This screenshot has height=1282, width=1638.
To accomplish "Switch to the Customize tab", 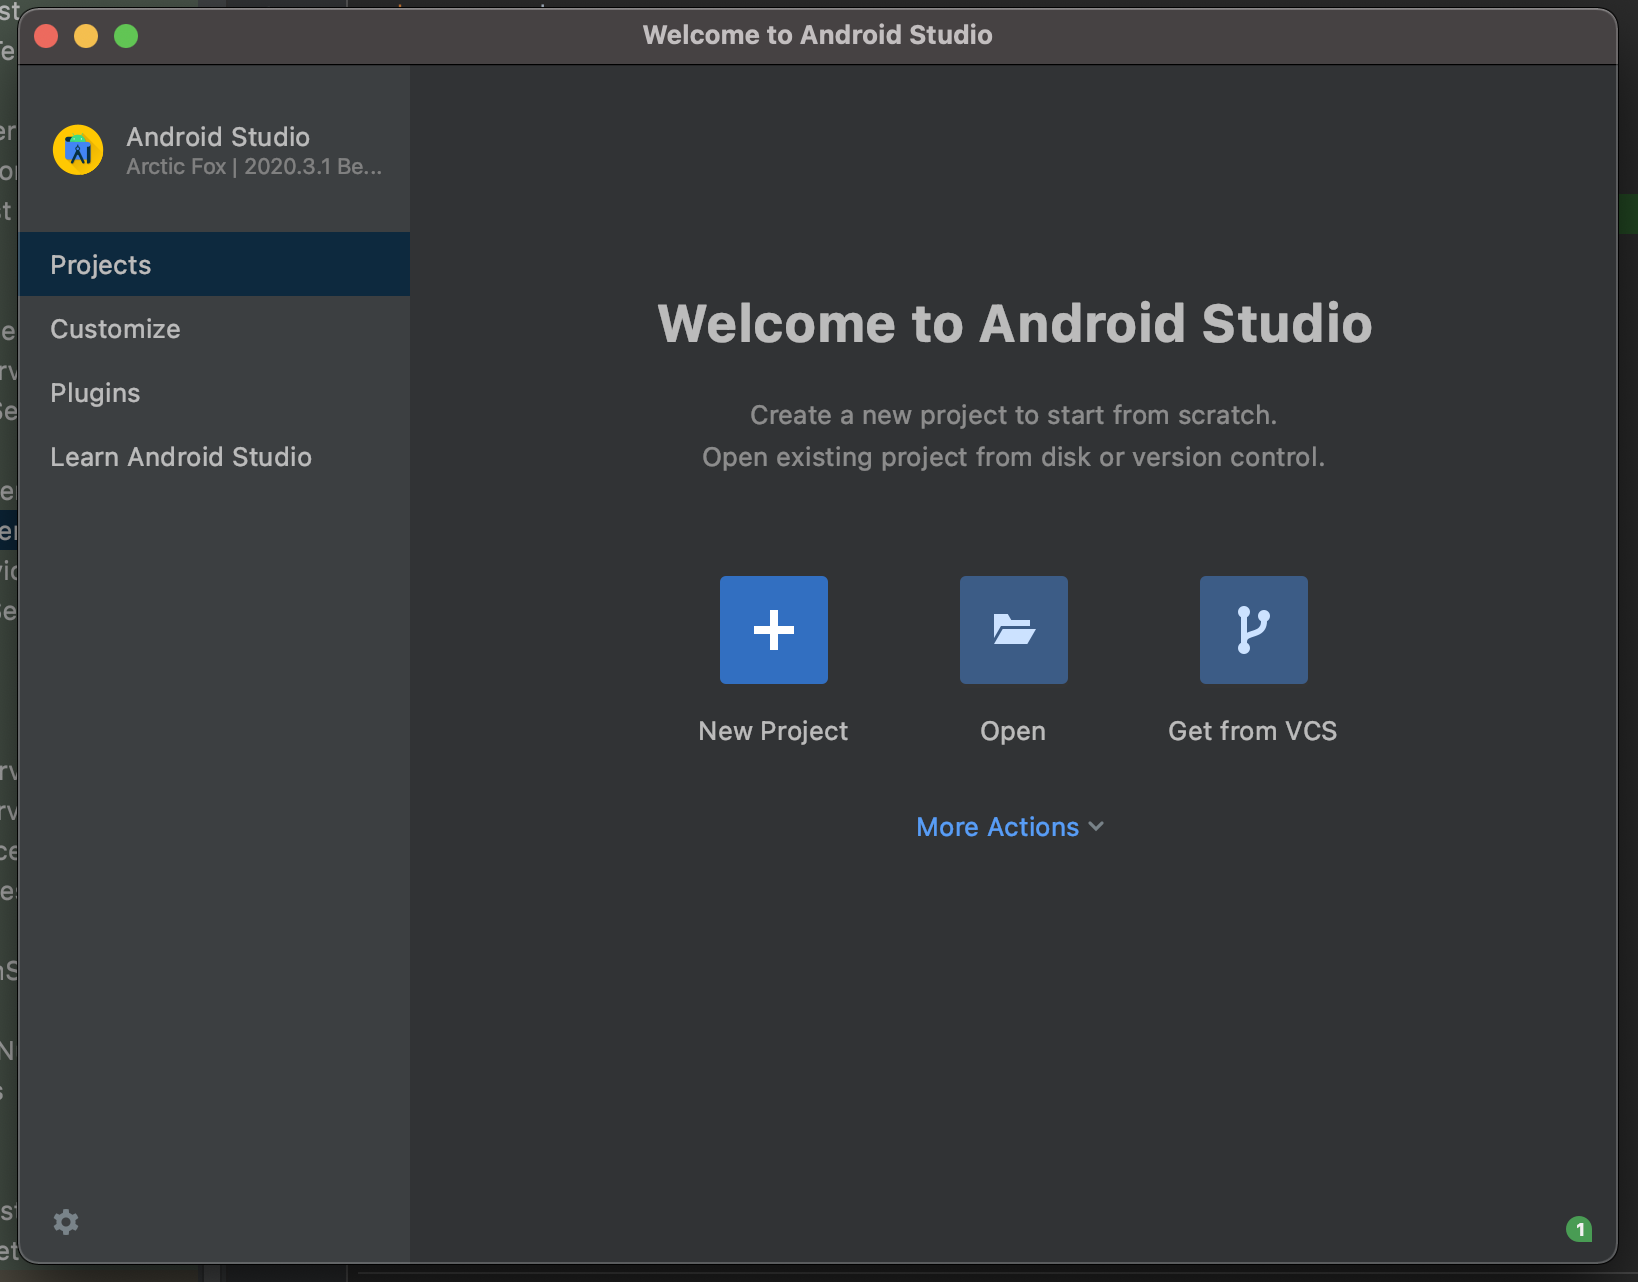I will pos(214,328).
